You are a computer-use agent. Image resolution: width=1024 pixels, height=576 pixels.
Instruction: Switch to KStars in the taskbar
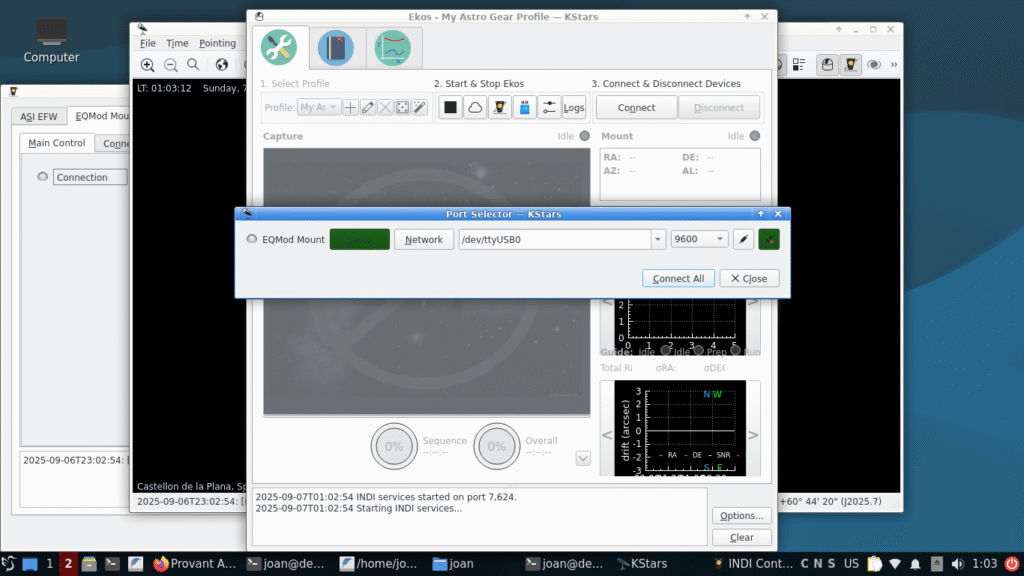(647, 564)
